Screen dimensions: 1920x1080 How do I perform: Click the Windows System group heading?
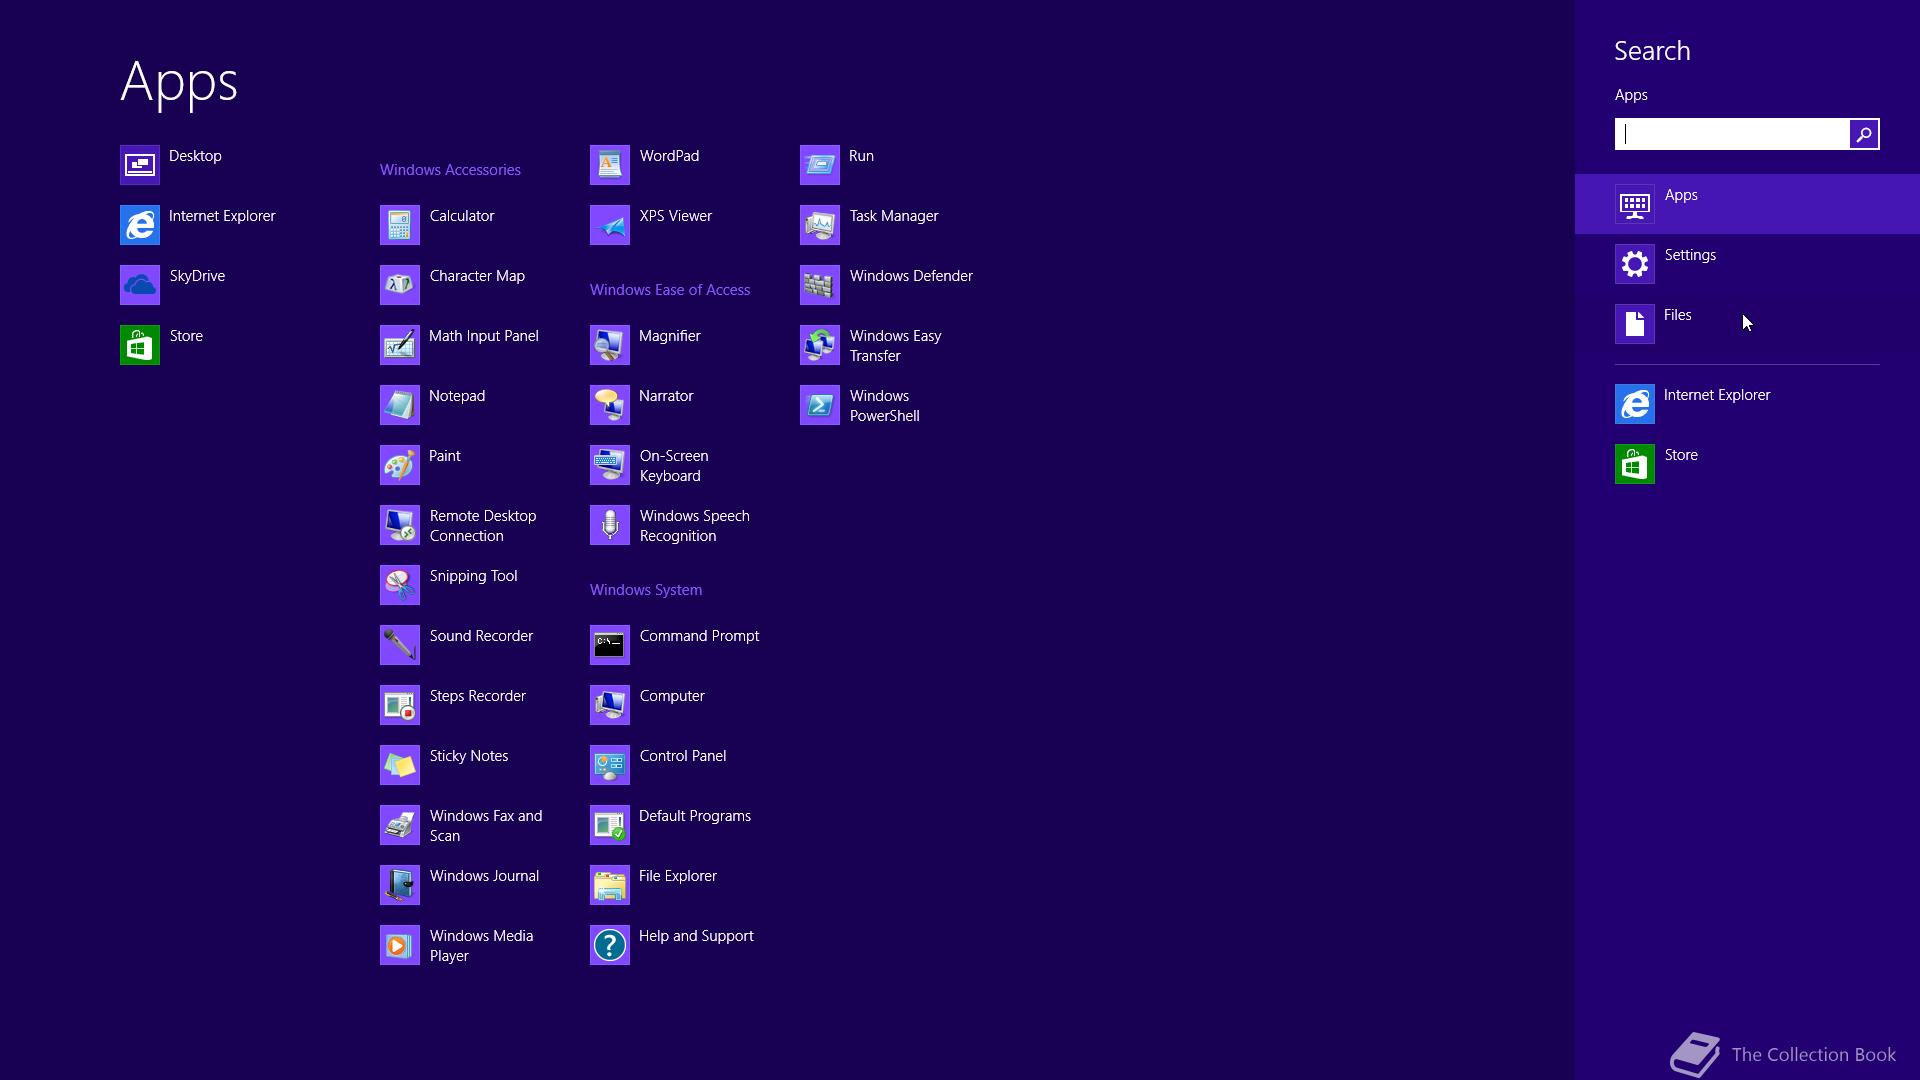646,590
